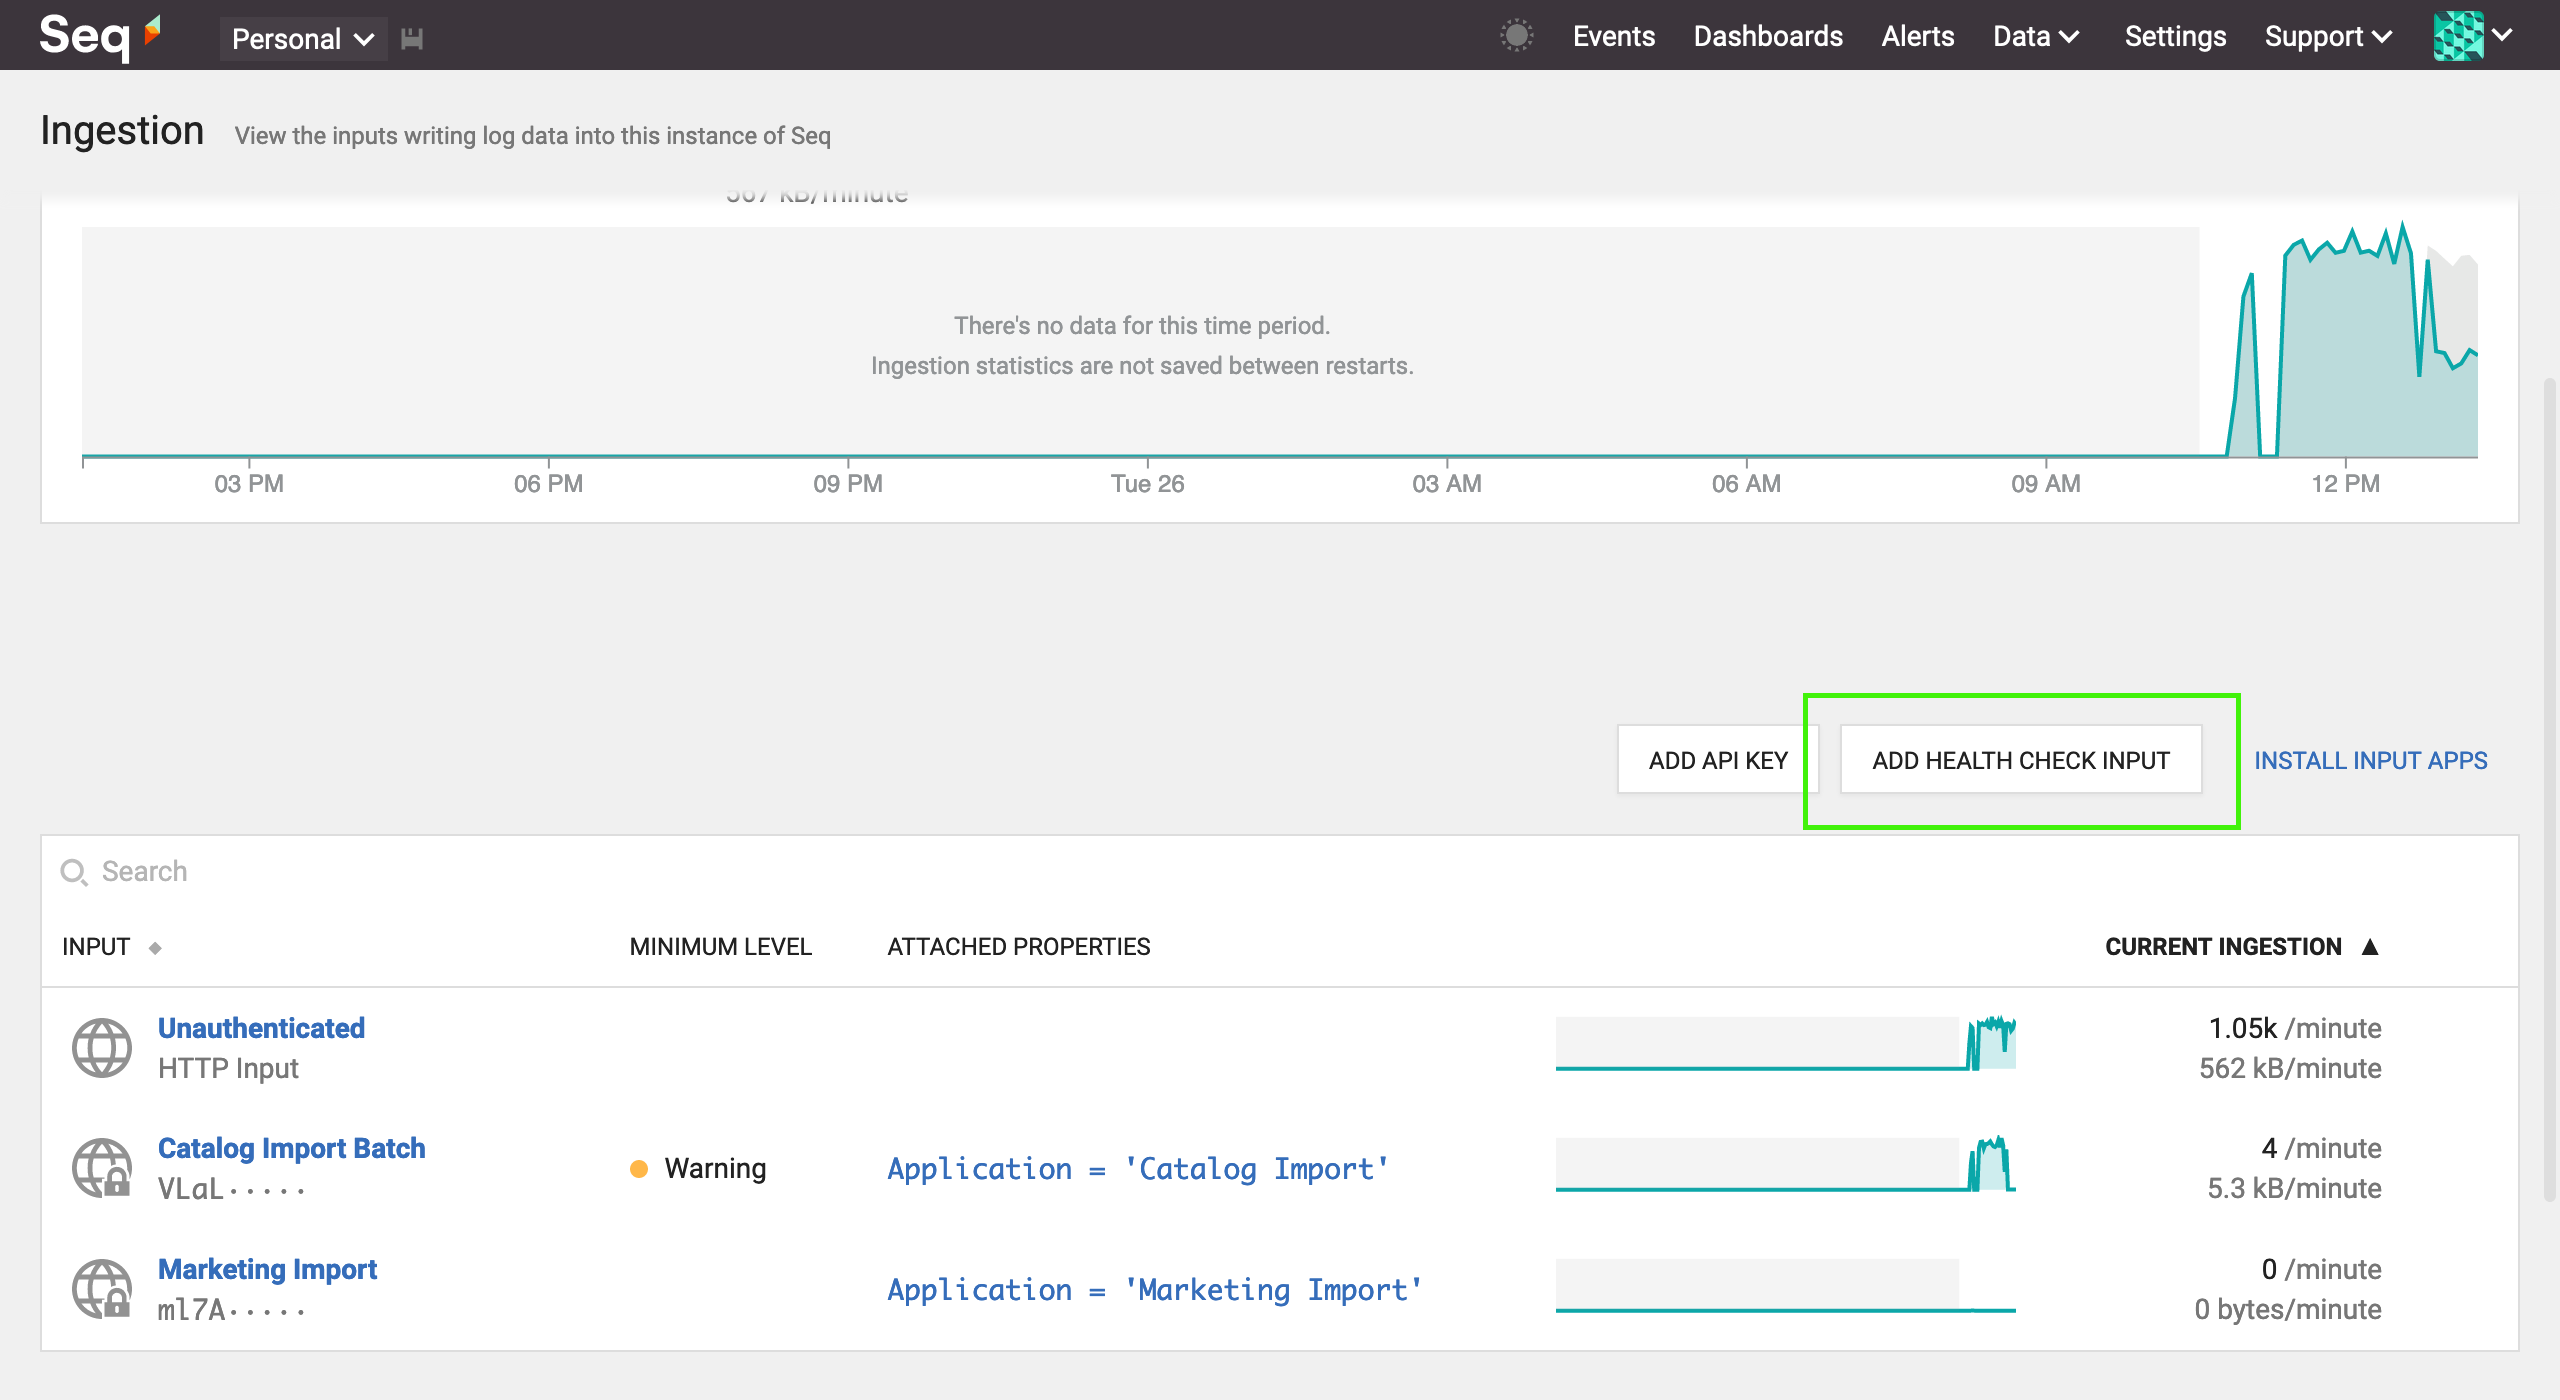Image resolution: width=2560 pixels, height=1400 pixels.
Task: Click the ADD API KEY button
Action: 1717,760
